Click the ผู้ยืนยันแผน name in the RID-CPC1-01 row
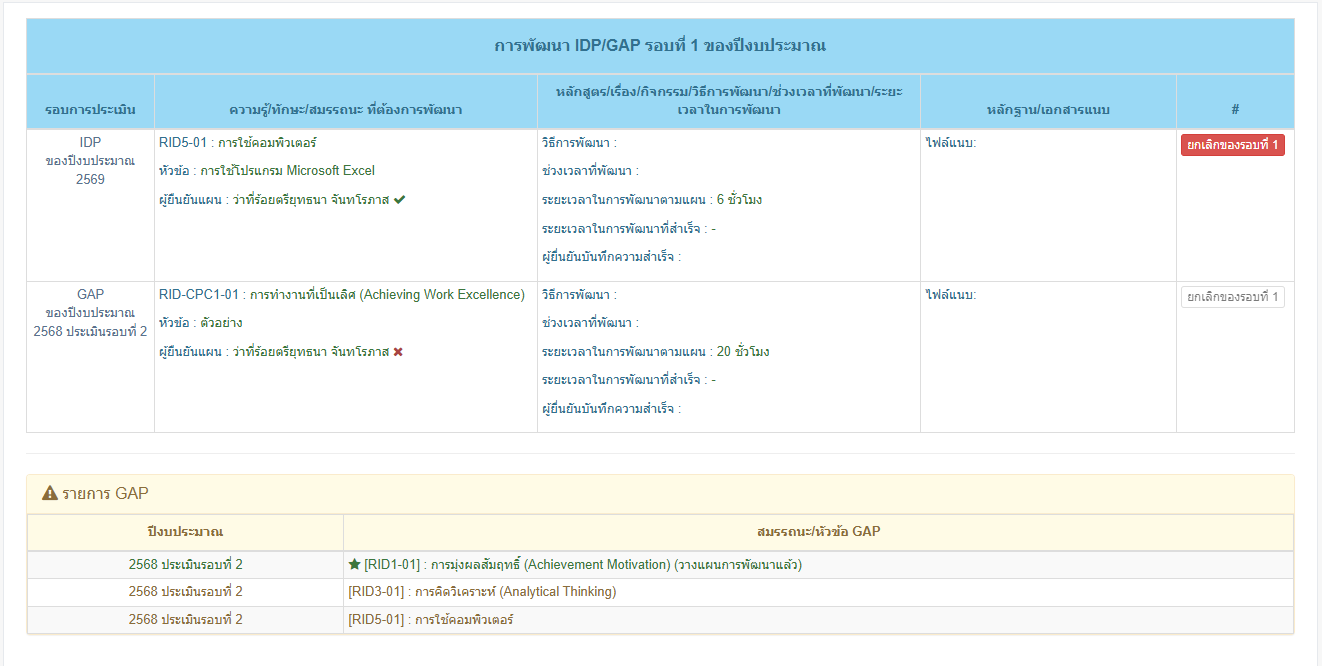Viewport: 1322px width, 666px height. click(x=310, y=352)
